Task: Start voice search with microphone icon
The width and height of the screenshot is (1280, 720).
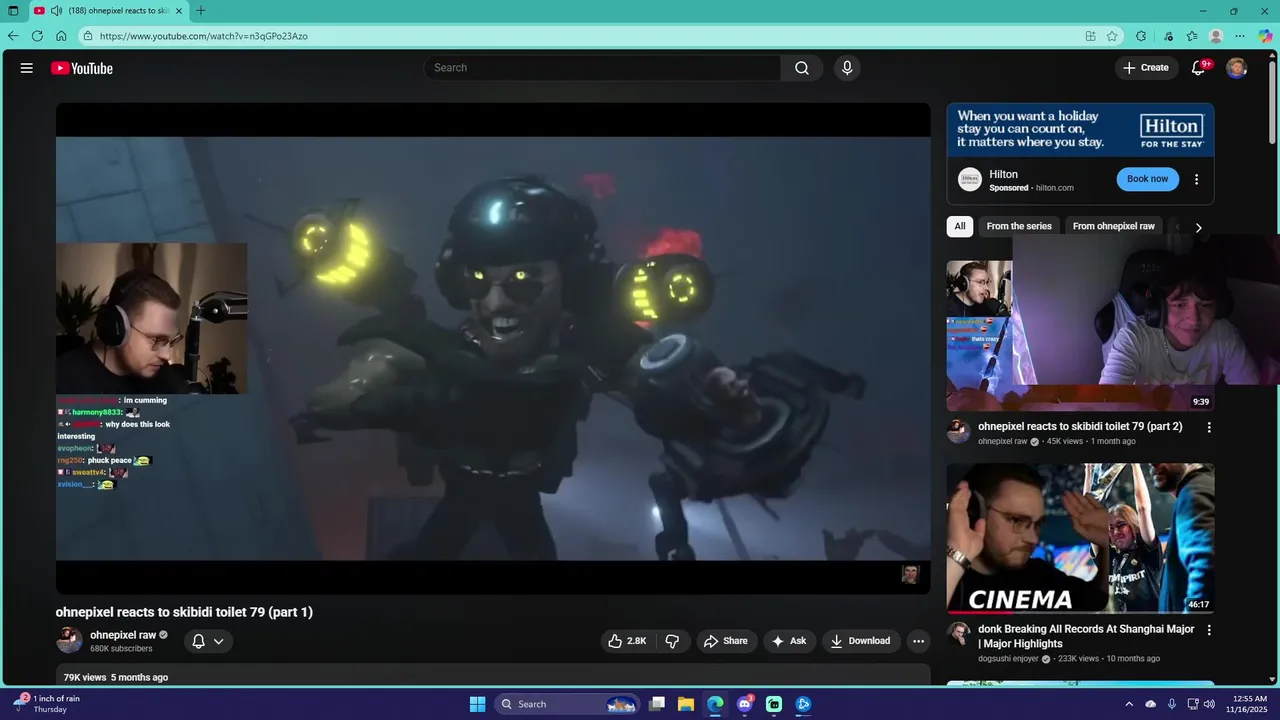Action: (x=847, y=68)
